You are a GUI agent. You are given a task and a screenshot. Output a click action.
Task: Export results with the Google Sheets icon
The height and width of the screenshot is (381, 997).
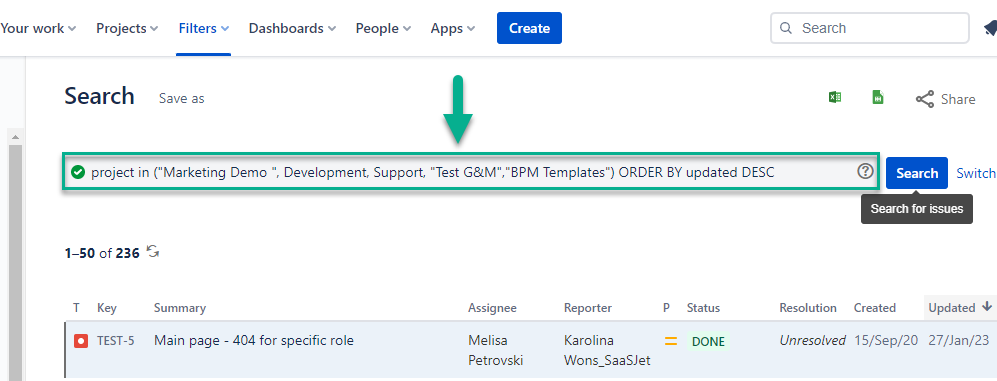click(878, 97)
